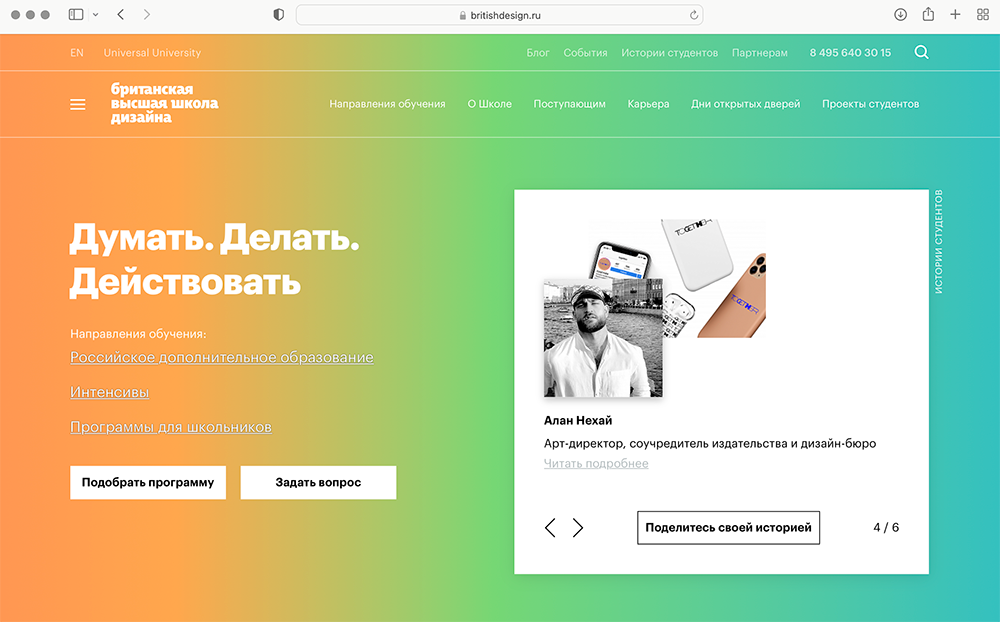1000x622 pixels.
Task: Show the tab overview grid icon
Action: pos(983,15)
